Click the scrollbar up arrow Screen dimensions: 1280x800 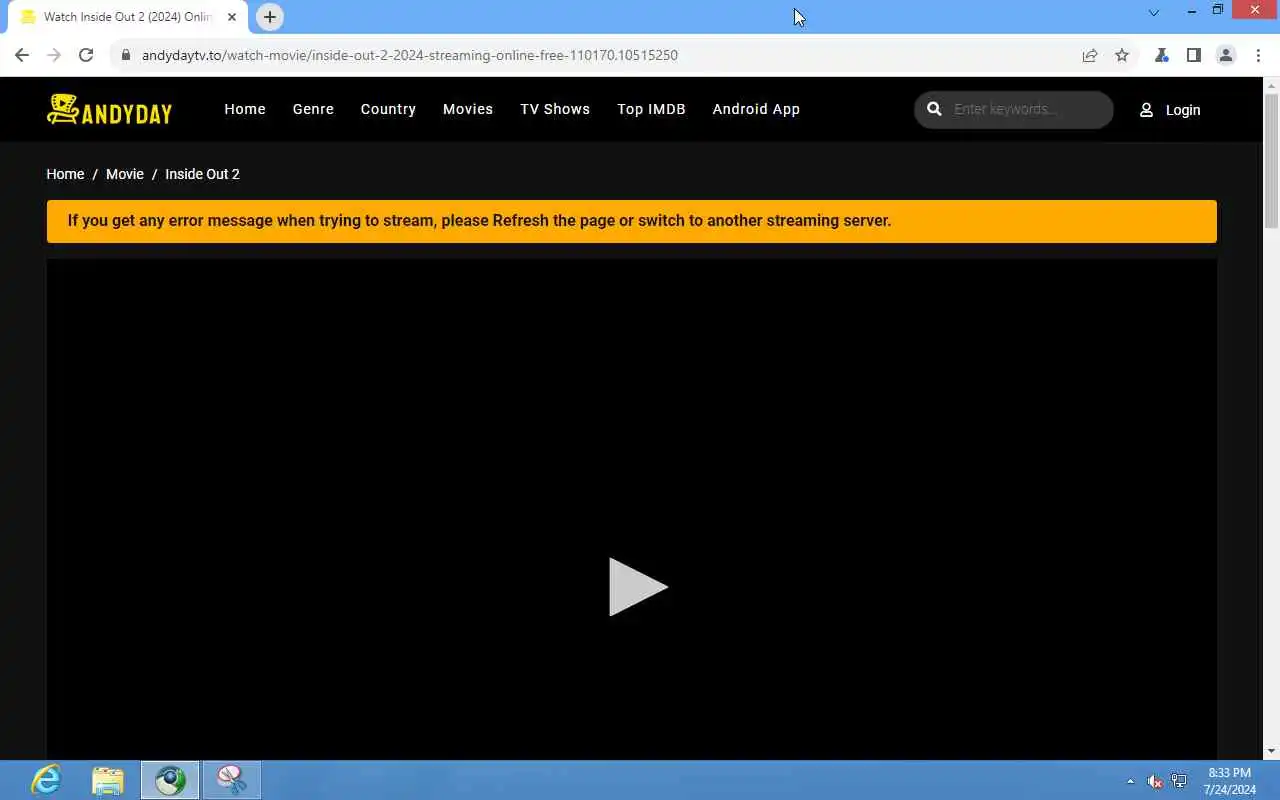point(1271,85)
